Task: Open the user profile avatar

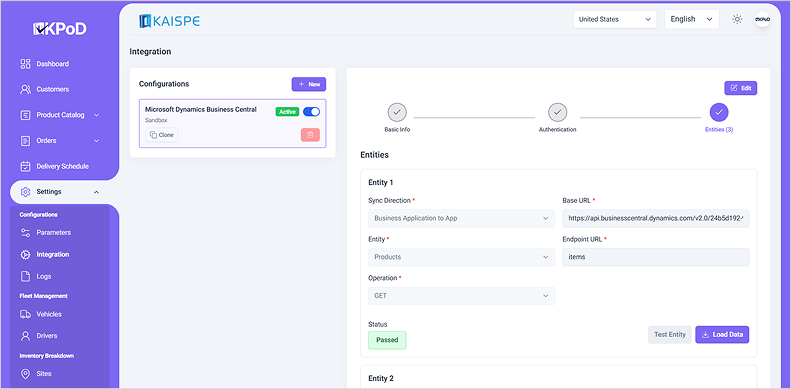Action: click(762, 19)
